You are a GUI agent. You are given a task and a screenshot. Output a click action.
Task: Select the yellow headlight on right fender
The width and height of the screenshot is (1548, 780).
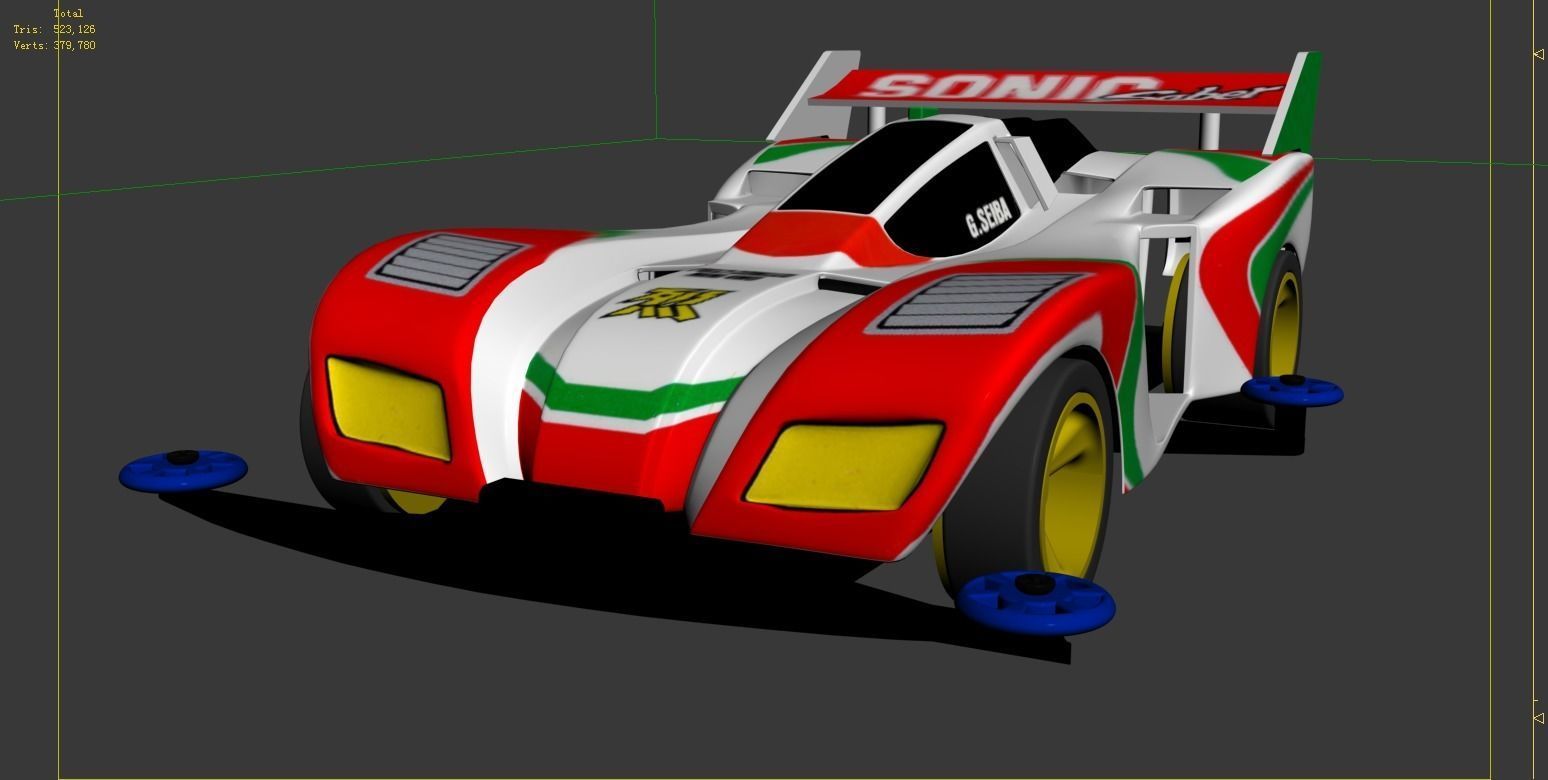(x=844, y=464)
